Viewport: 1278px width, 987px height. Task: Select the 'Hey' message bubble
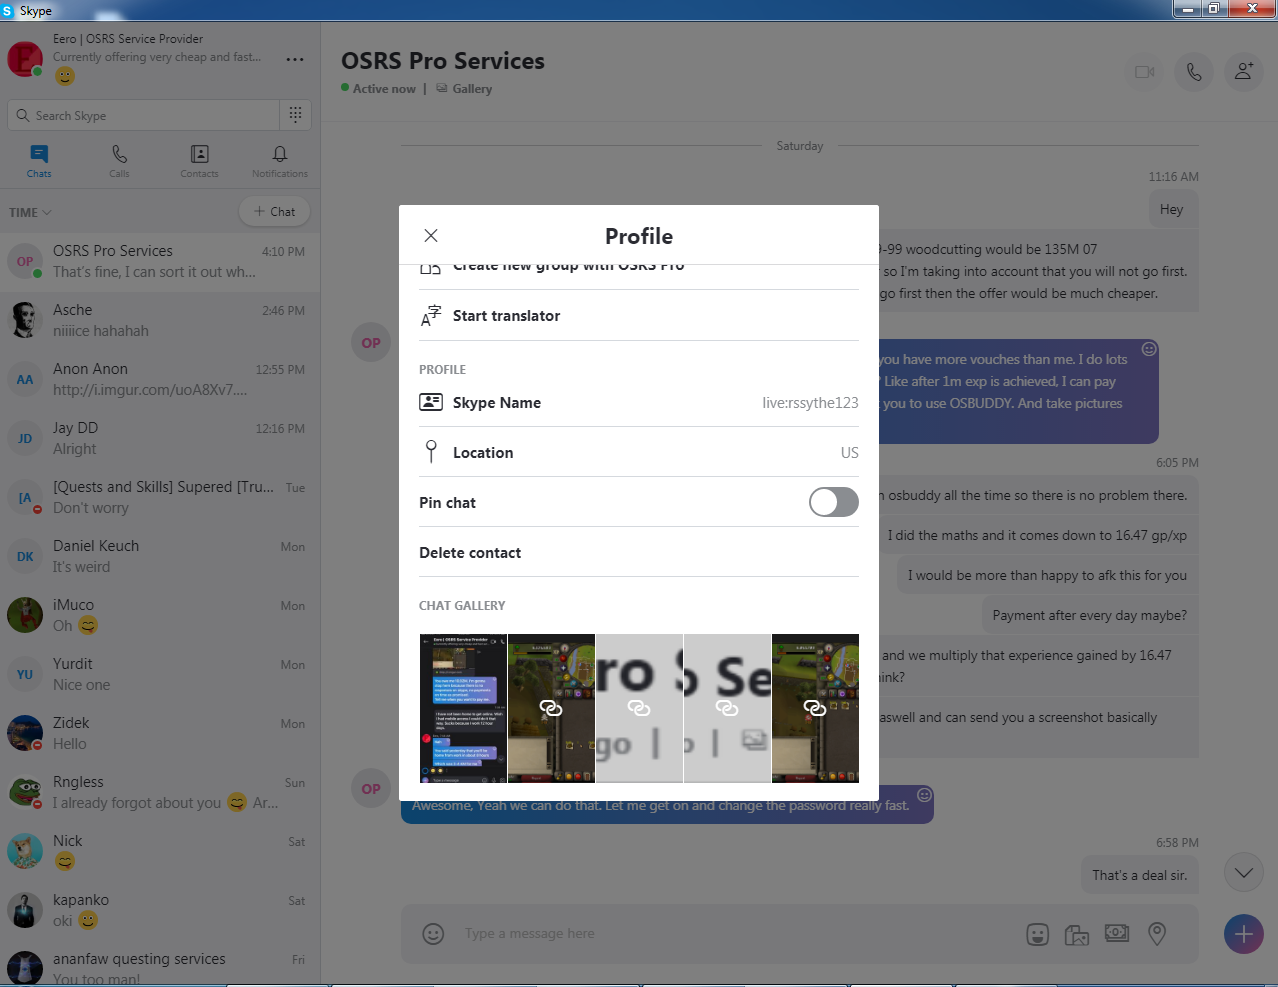tap(1172, 210)
